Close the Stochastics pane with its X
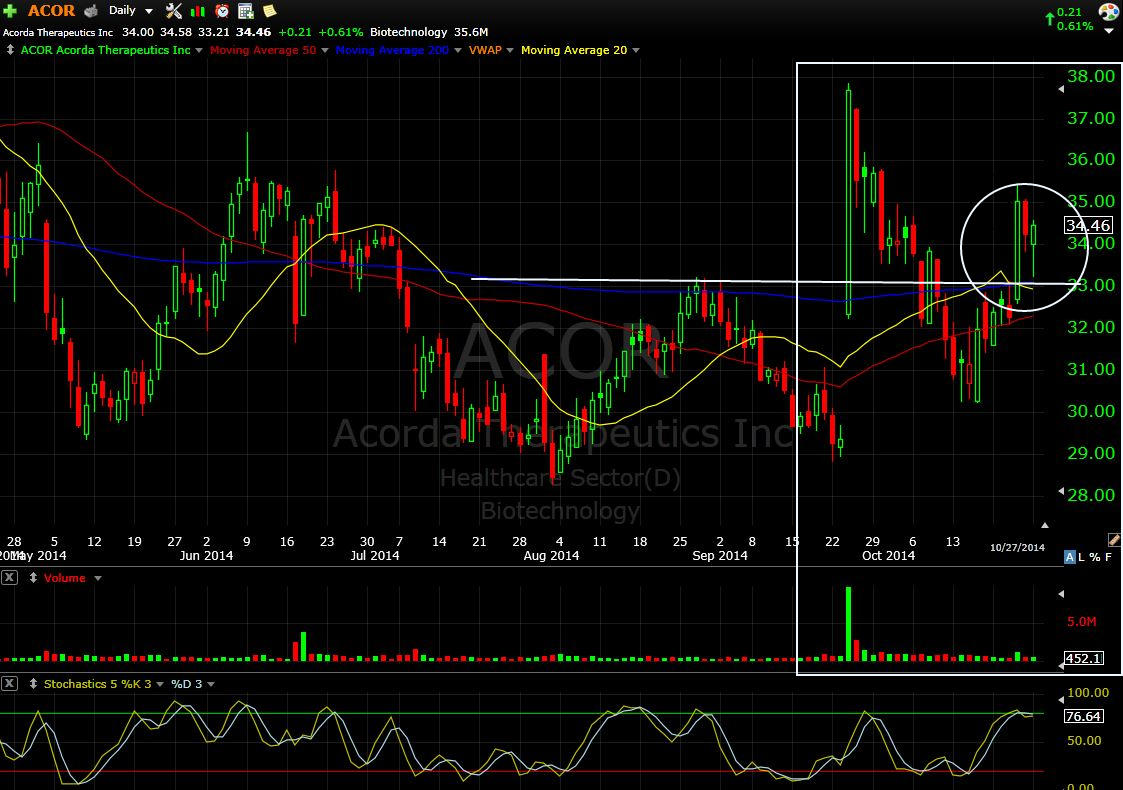The height and width of the screenshot is (790, 1123). pos(9,683)
